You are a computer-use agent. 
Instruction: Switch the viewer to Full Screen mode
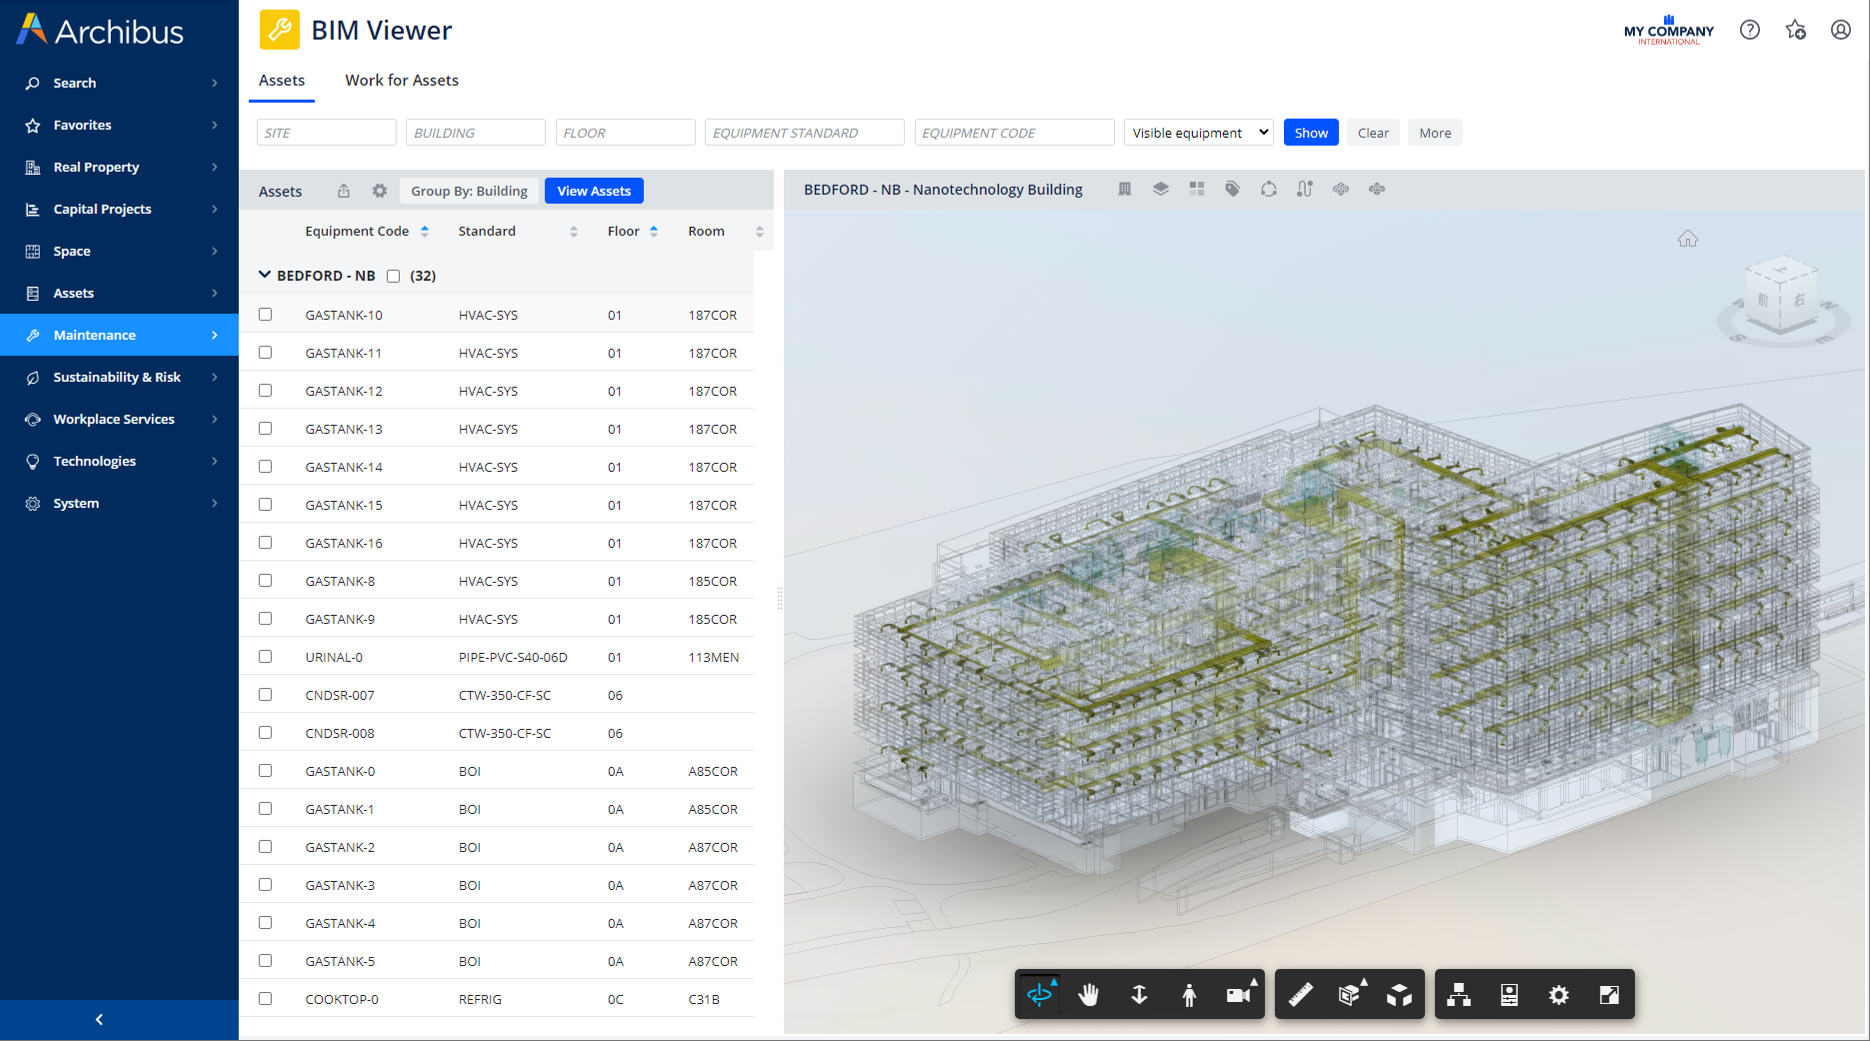coord(1608,994)
